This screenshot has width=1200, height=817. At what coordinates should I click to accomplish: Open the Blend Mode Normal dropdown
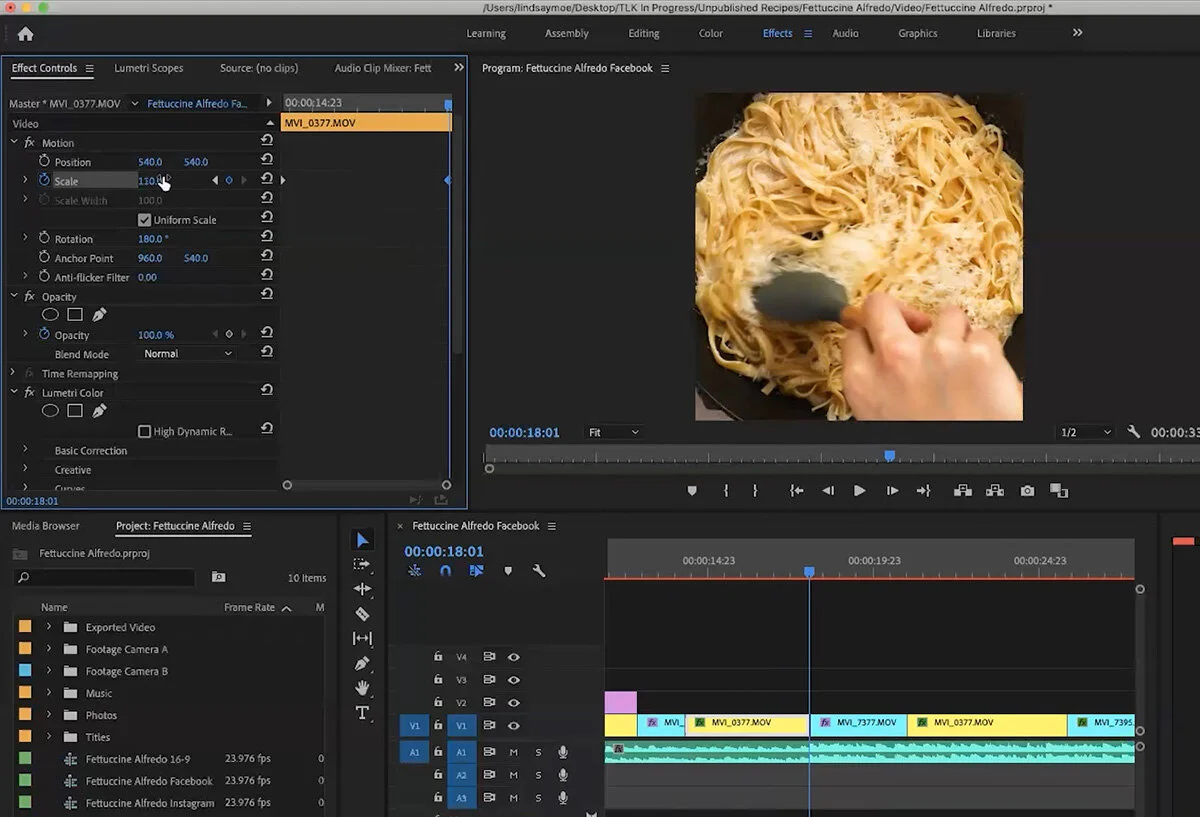click(x=188, y=354)
